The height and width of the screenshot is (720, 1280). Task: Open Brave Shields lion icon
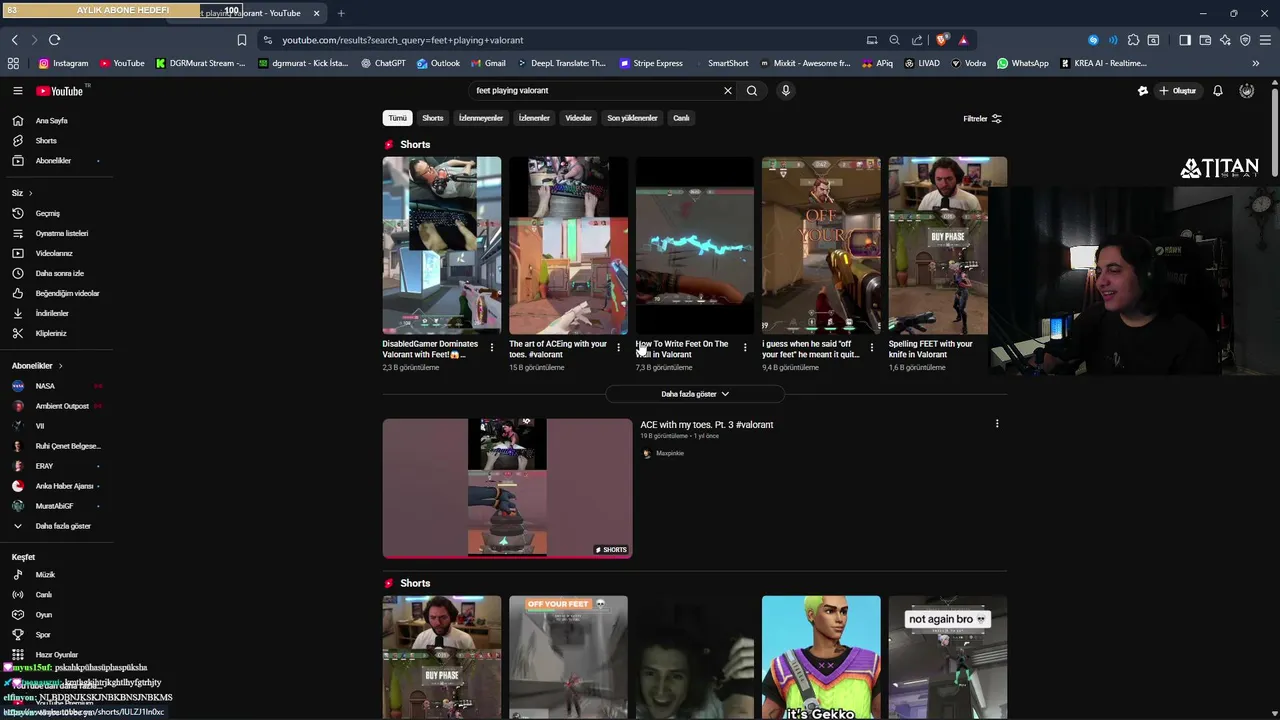(x=942, y=40)
